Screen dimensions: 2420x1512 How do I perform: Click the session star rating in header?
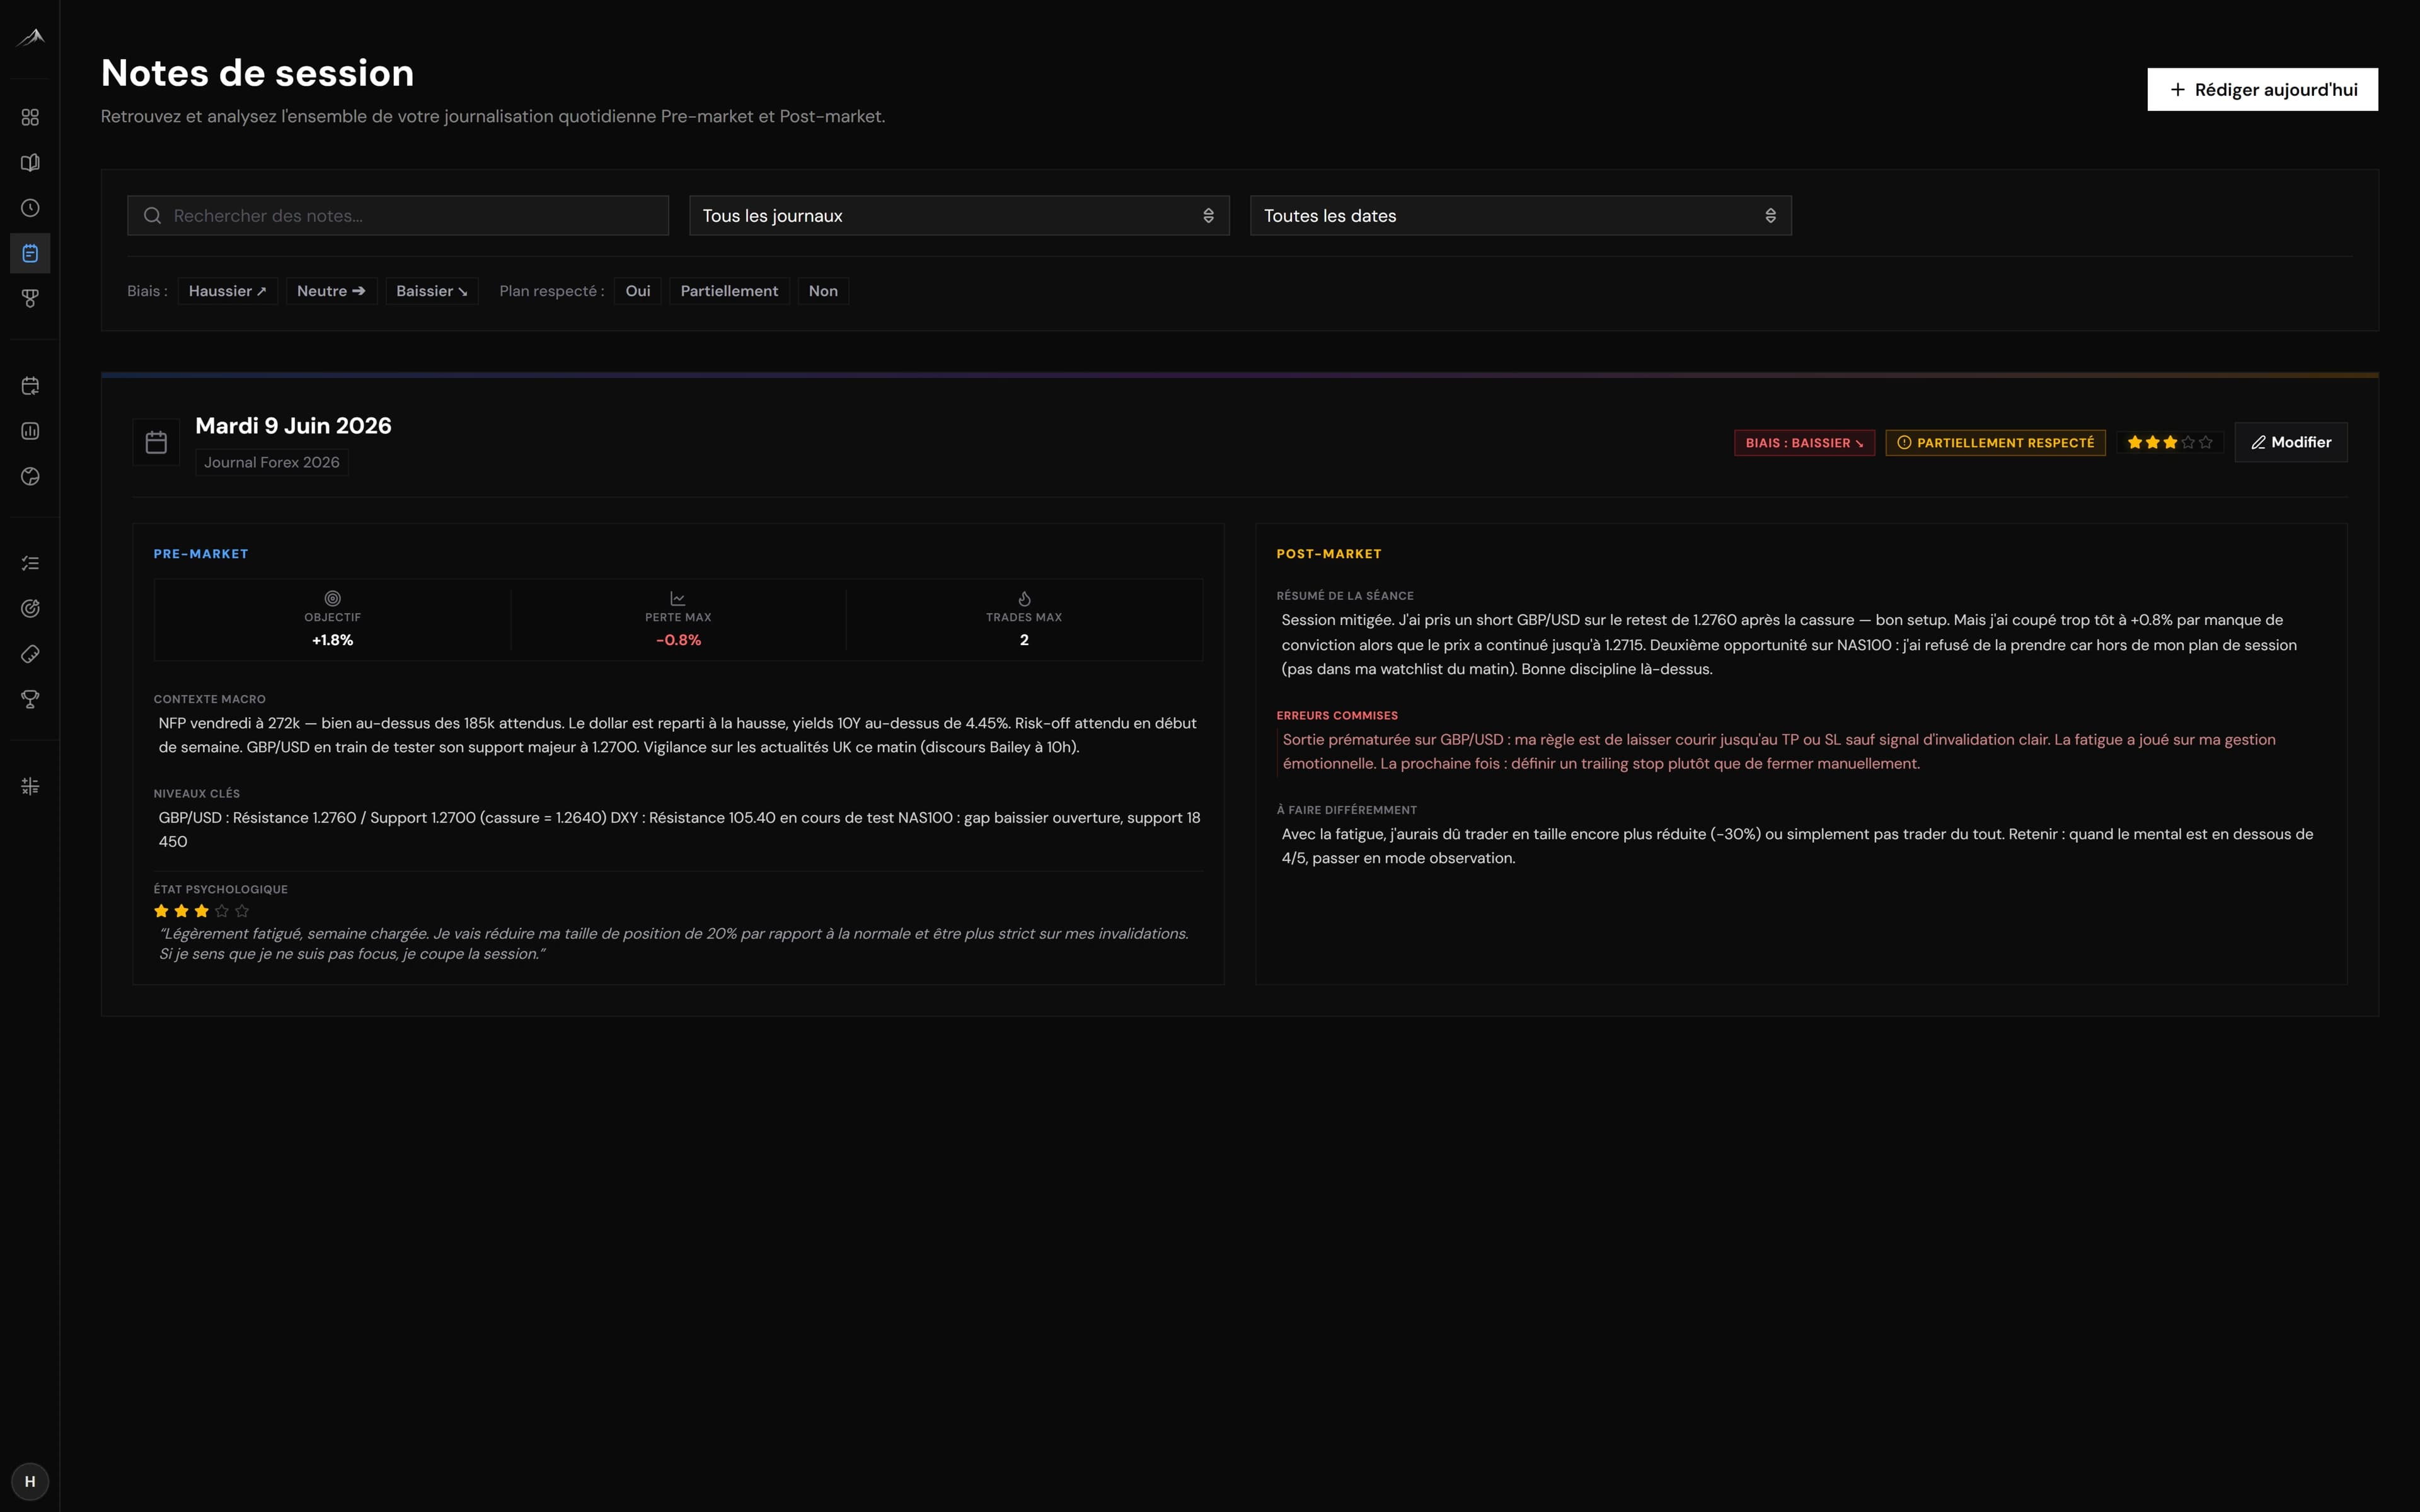click(2169, 442)
